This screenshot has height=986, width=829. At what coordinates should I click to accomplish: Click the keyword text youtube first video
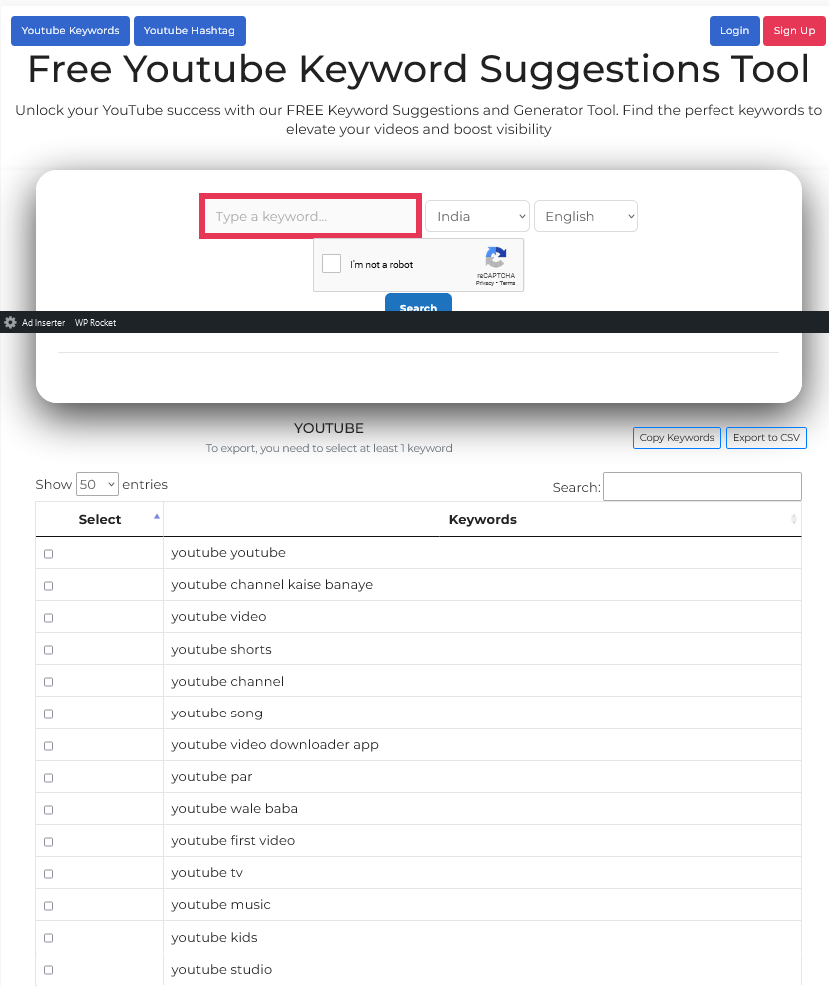[x=233, y=841]
